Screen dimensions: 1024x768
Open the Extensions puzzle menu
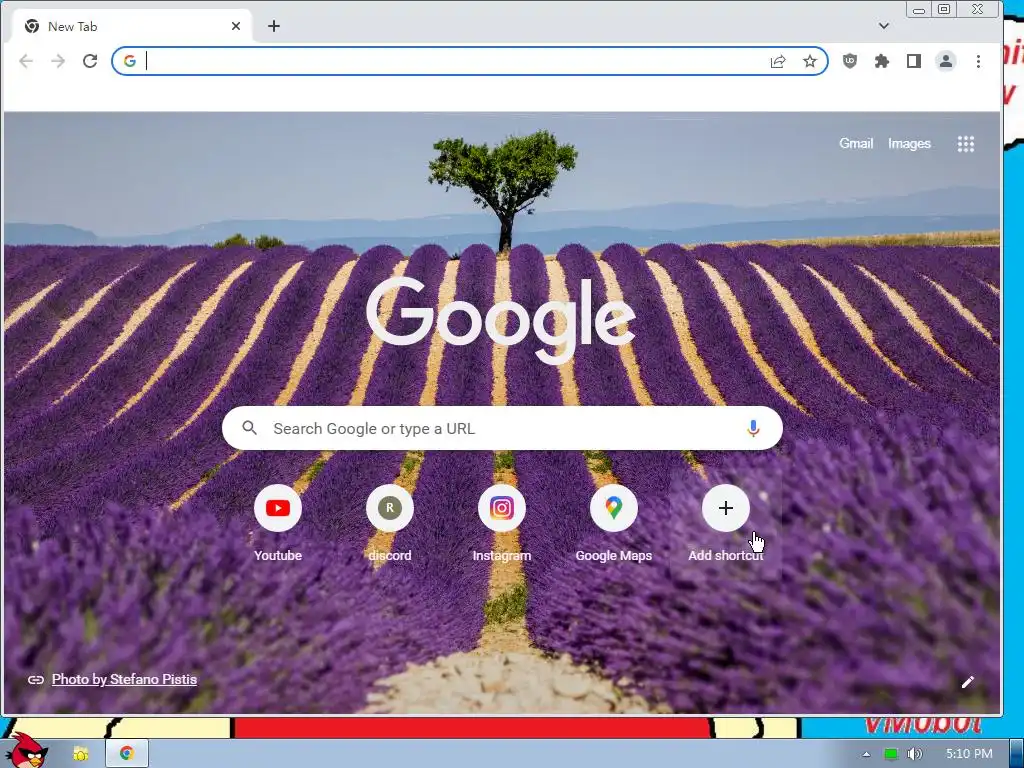point(882,61)
